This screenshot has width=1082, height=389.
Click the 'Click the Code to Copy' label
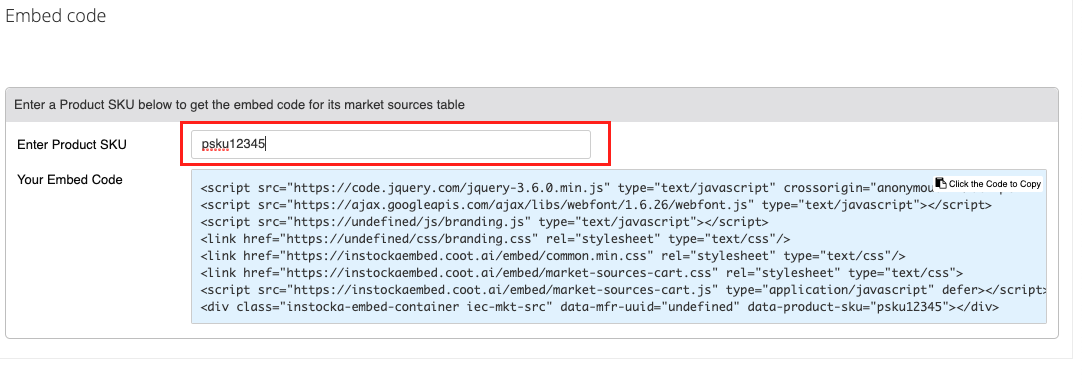pos(994,184)
